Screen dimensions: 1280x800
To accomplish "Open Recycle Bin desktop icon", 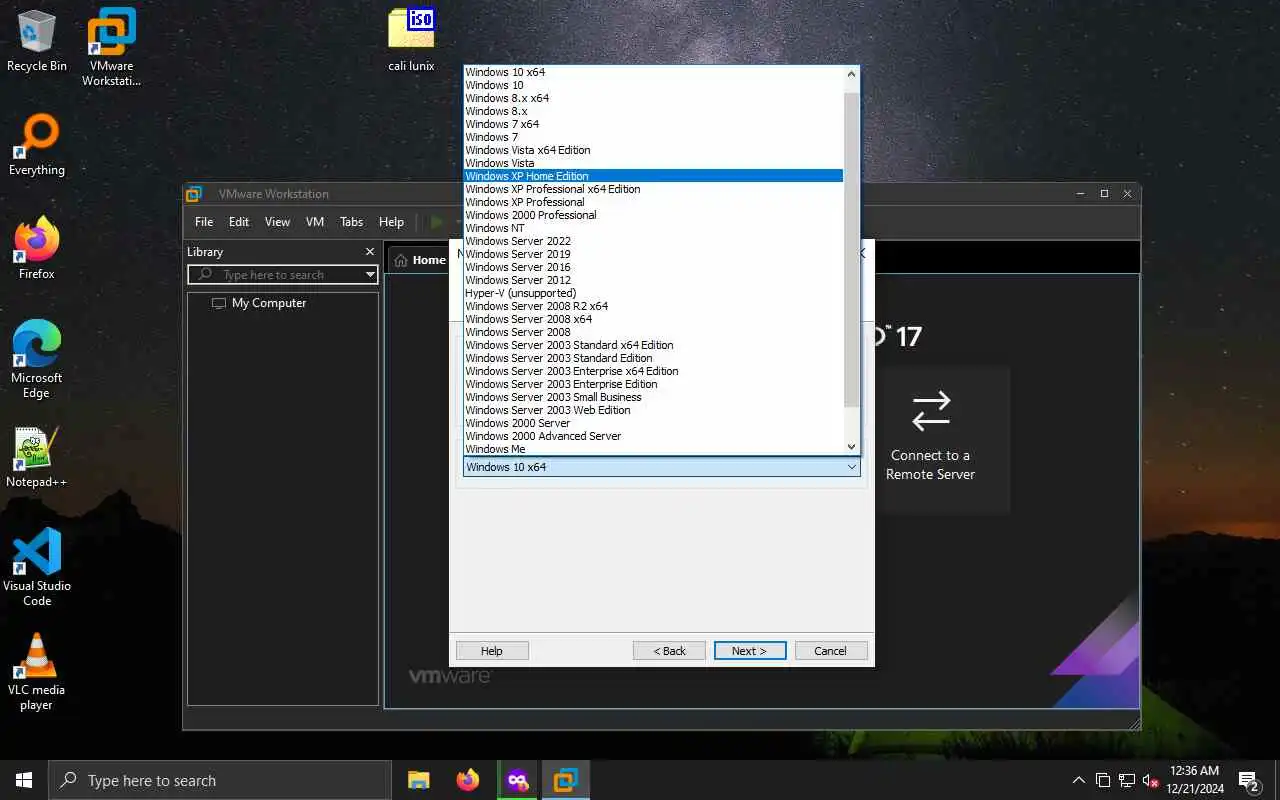I will (x=37, y=42).
